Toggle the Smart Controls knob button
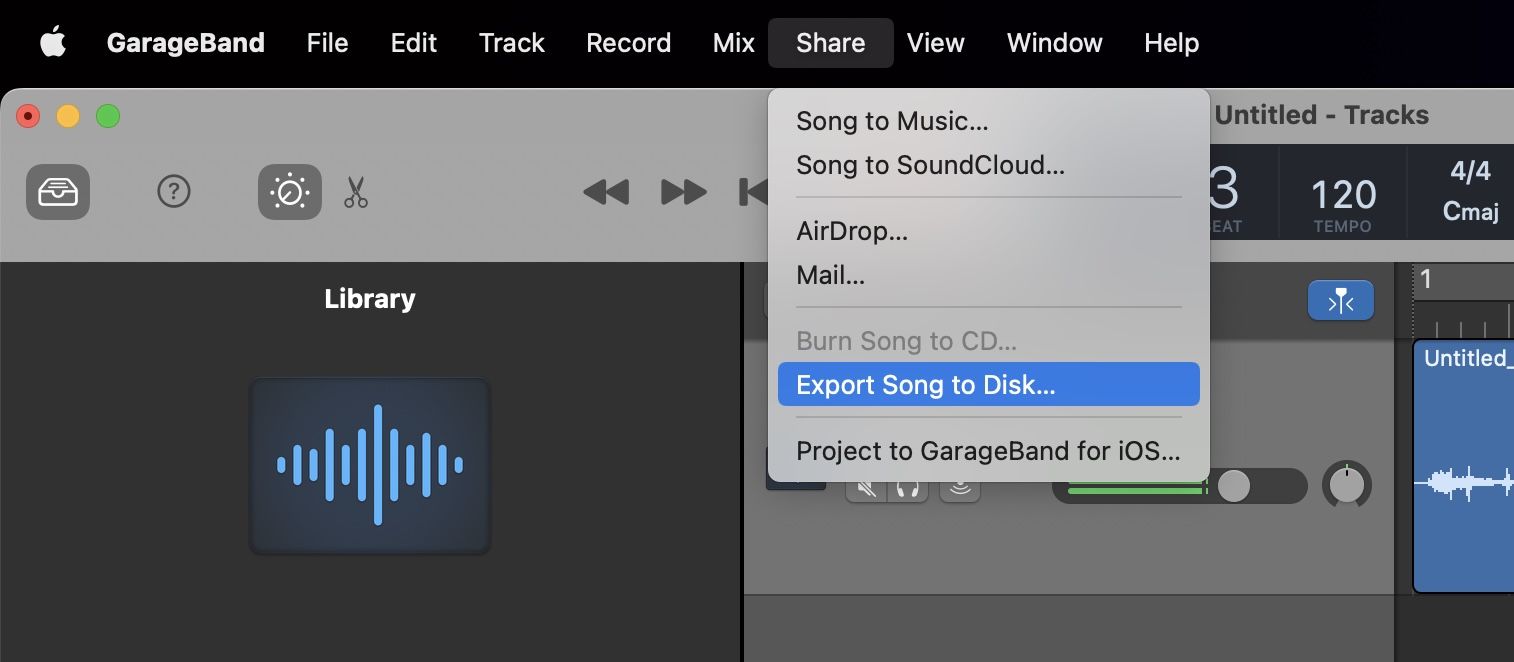This screenshot has height=662, width=1514. click(x=290, y=191)
